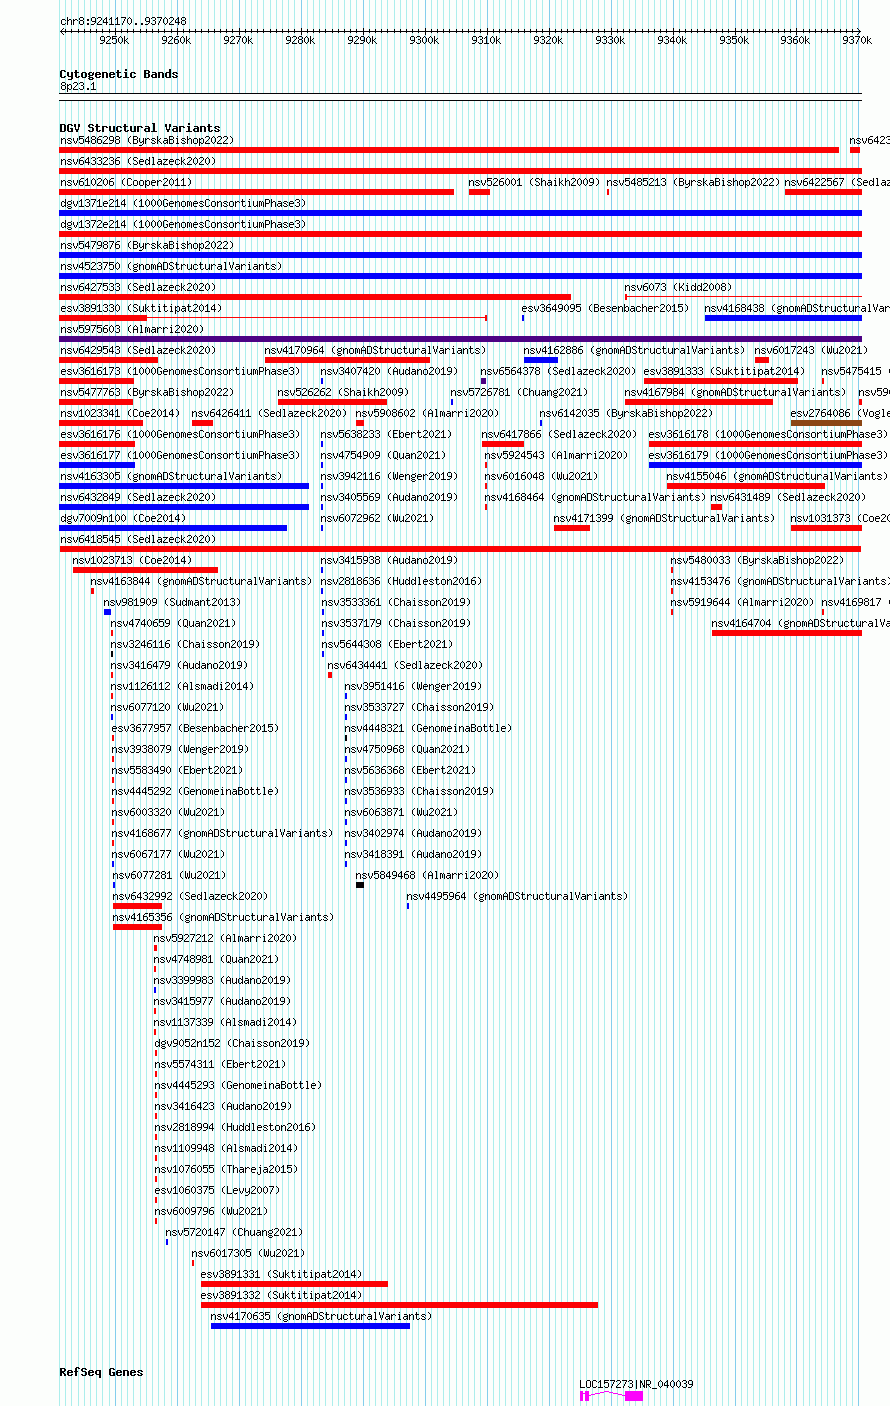
Task: Select nsv3407420 Audano2019 label
Action: coord(389,371)
